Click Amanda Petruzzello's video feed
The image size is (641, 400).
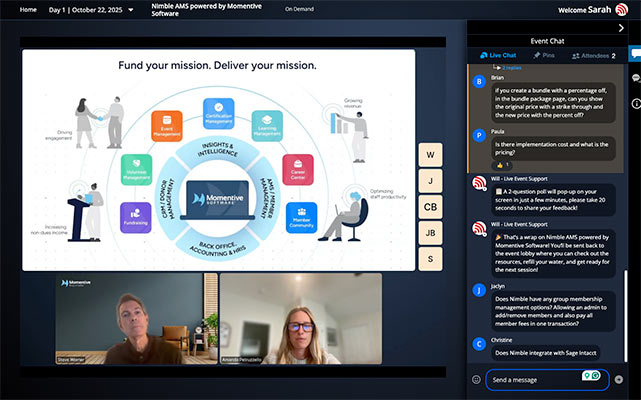[x=301, y=319]
